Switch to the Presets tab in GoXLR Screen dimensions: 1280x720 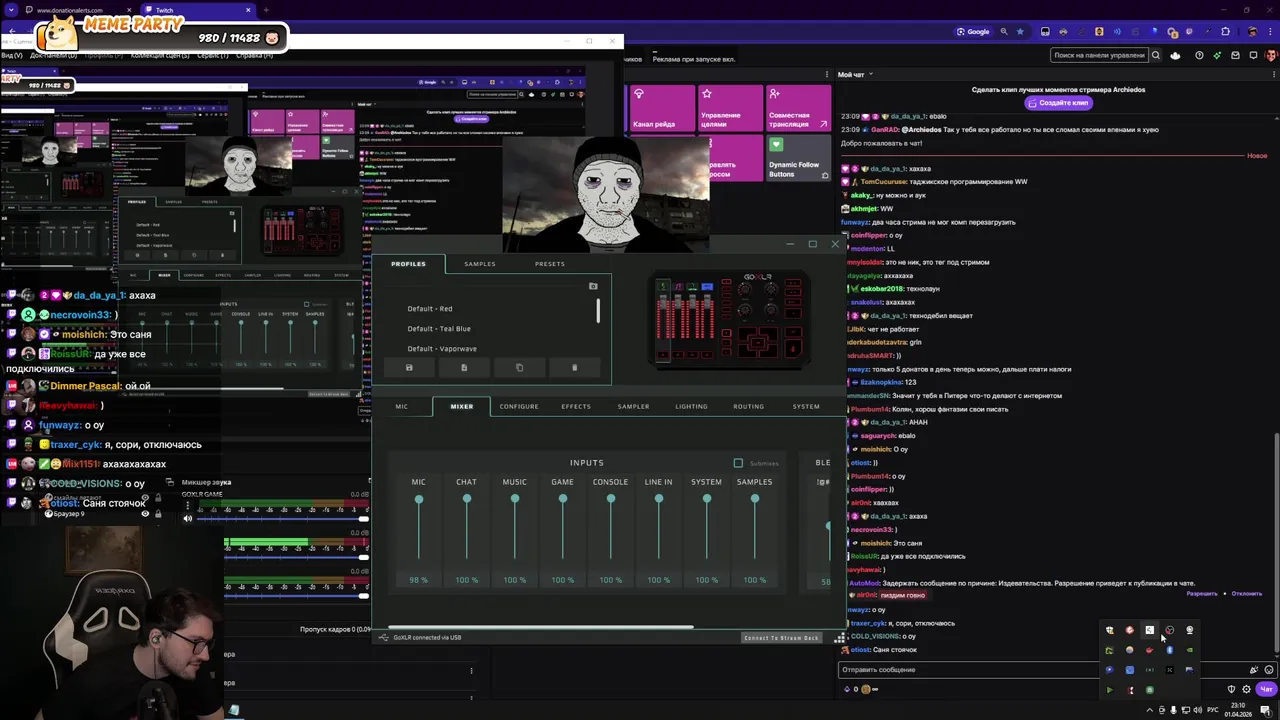tap(550, 264)
